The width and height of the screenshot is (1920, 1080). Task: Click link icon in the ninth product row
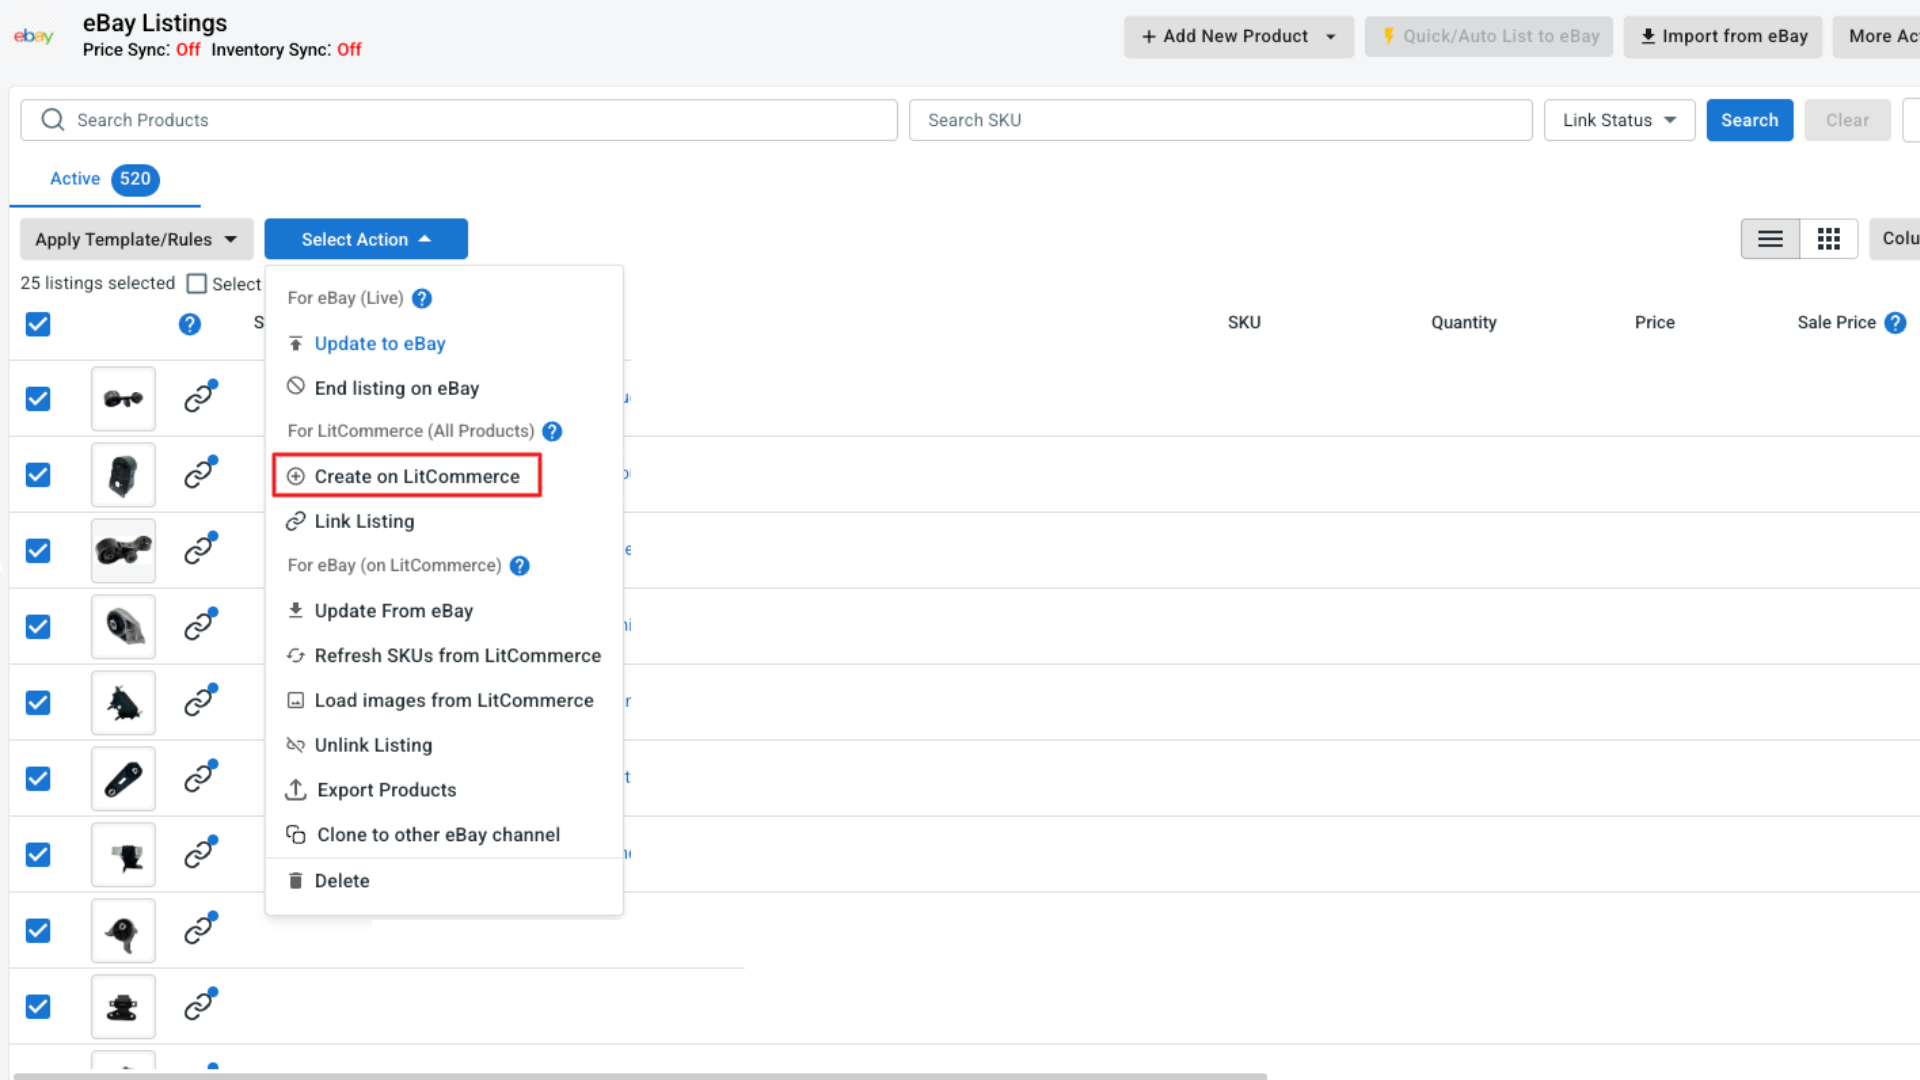[x=200, y=1005]
